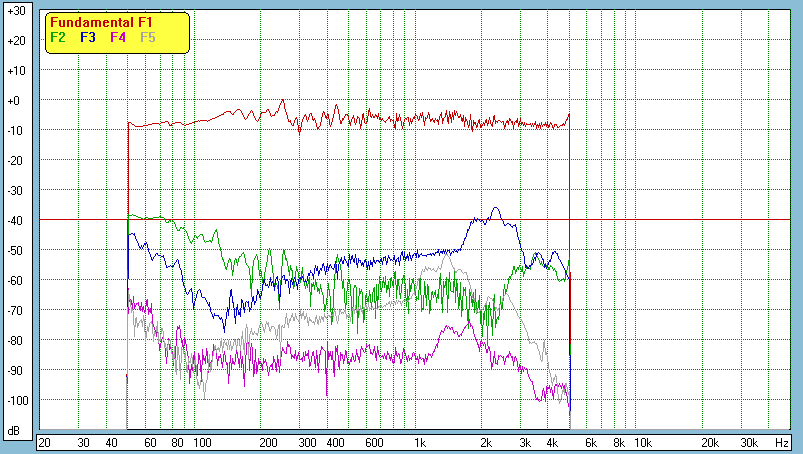Click the -80 dB axis label
This screenshot has height=454, width=803.
pyautogui.click(x=15, y=340)
